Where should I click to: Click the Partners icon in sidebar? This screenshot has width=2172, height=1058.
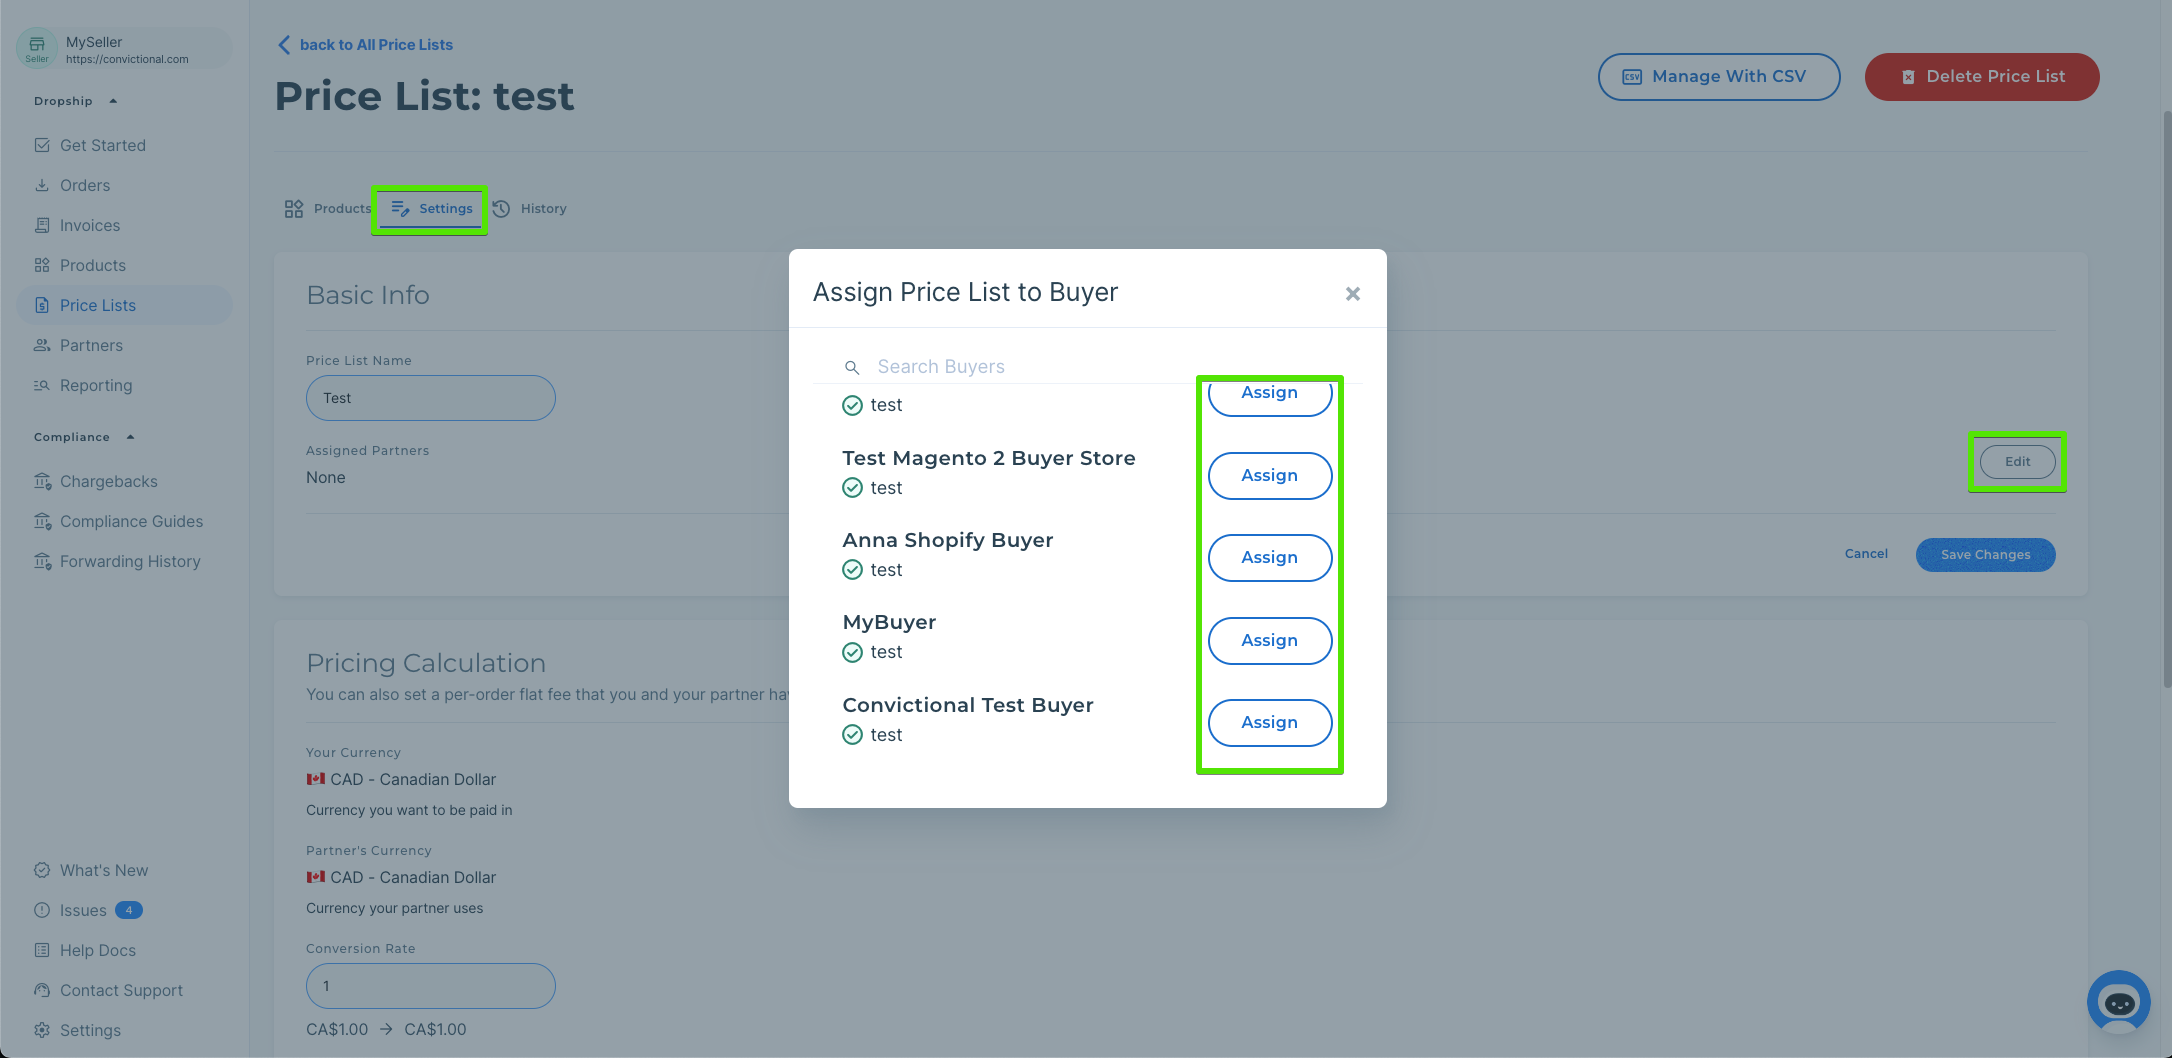[x=42, y=345]
